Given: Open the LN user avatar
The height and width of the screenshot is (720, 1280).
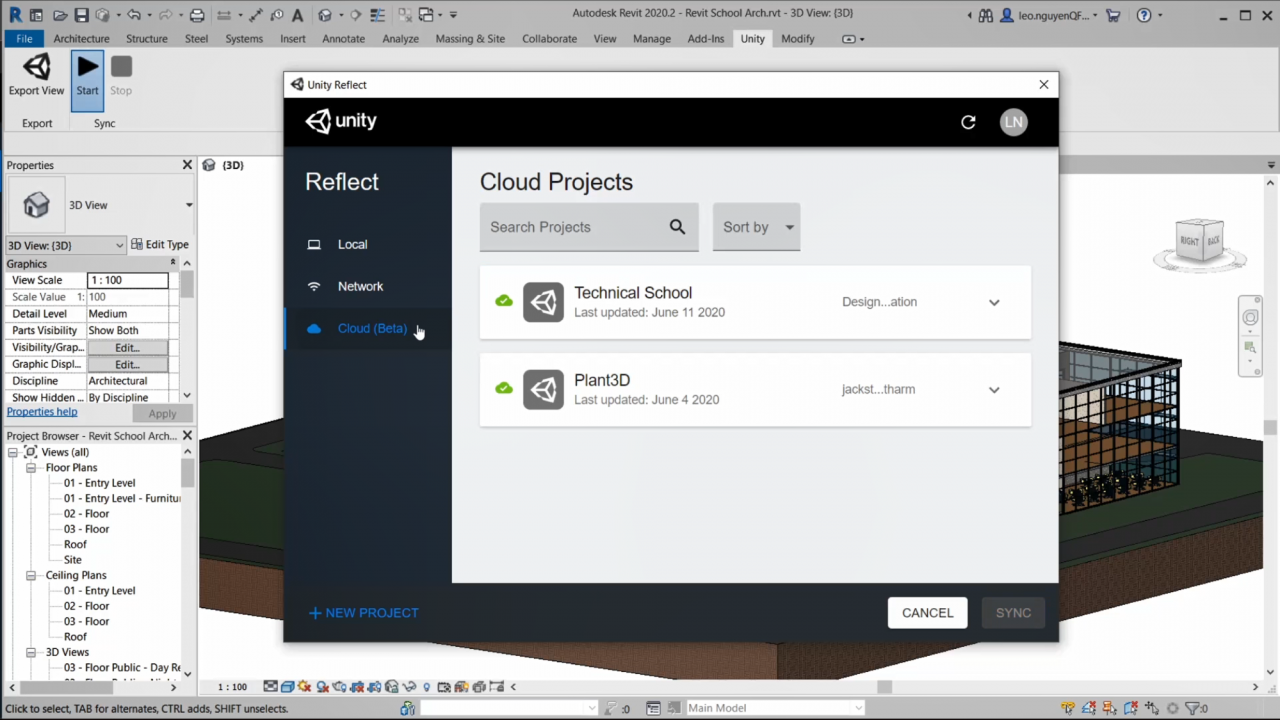Looking at the screenshot, I should coord(1014,122).
